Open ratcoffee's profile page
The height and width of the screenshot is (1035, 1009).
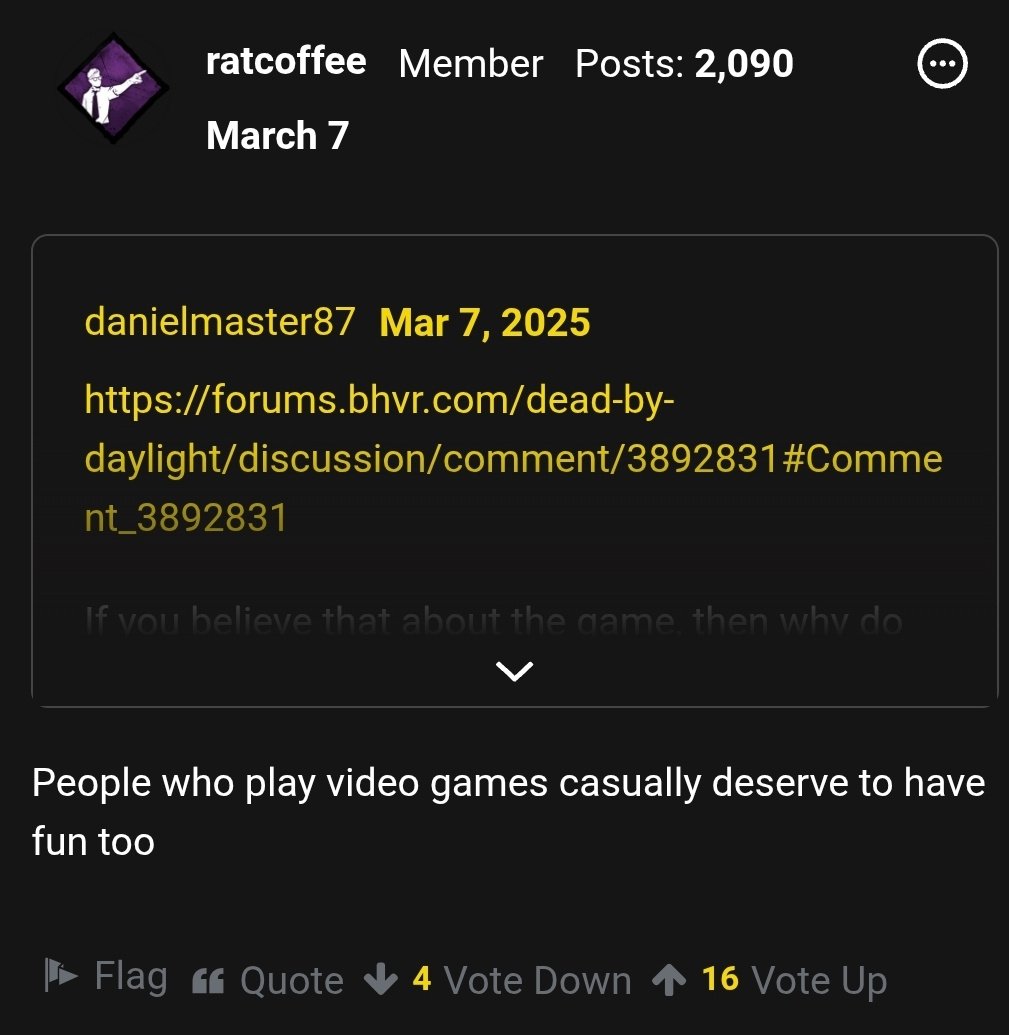coord(286,62)
